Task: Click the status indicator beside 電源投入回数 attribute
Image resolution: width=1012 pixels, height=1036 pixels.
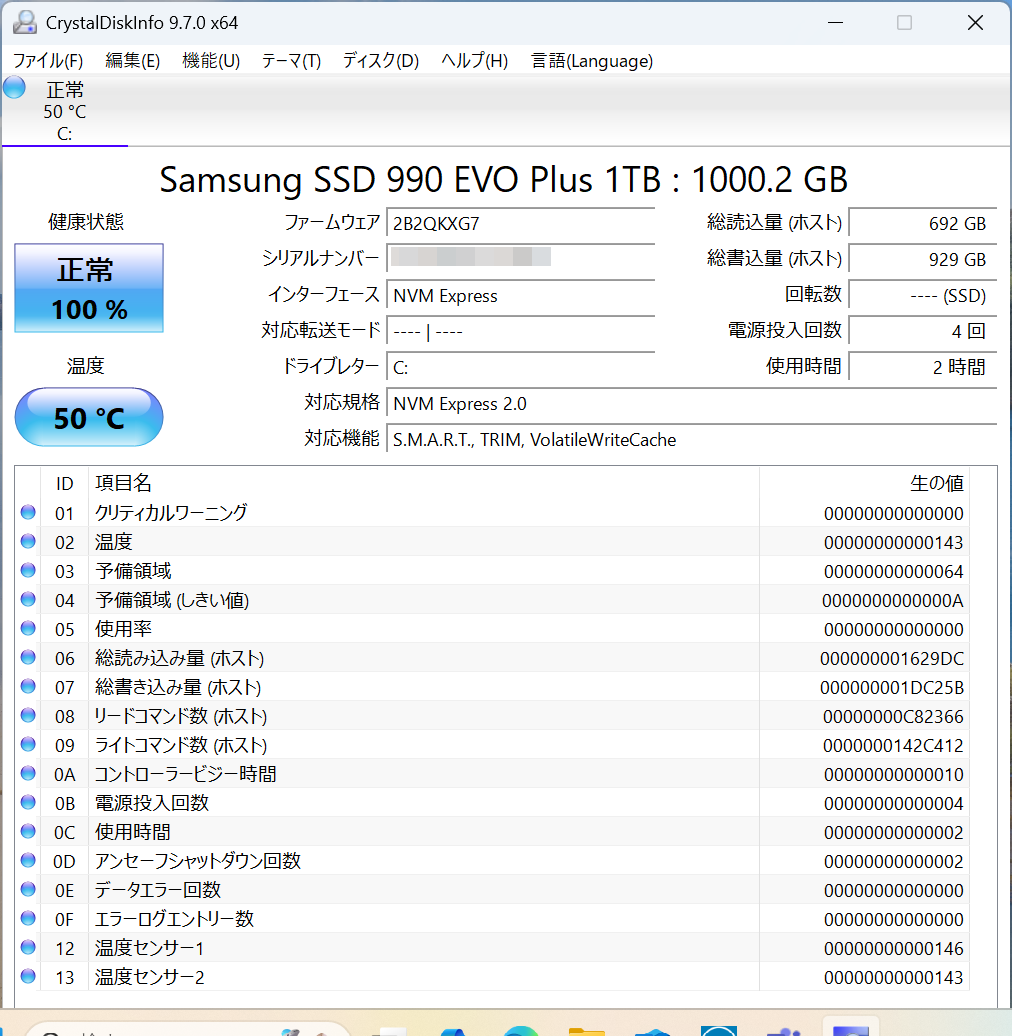Action: (x=29, y=803)
